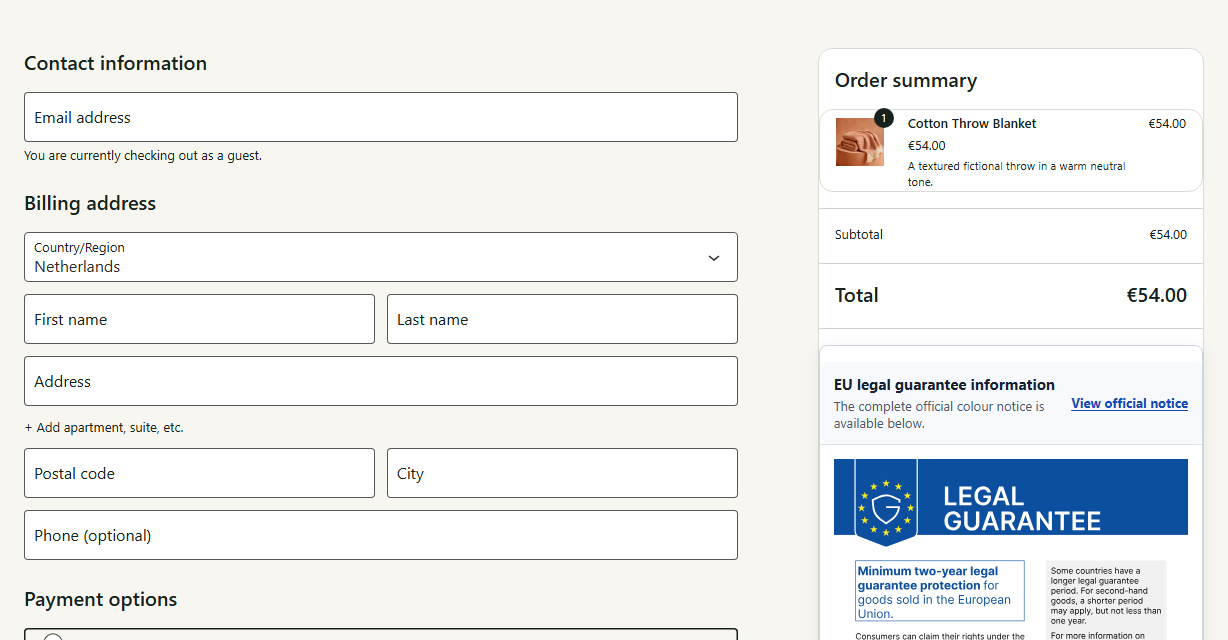The image size is (1228, 640).
Task: Focus the Postal code field
Action: (199, 473)
